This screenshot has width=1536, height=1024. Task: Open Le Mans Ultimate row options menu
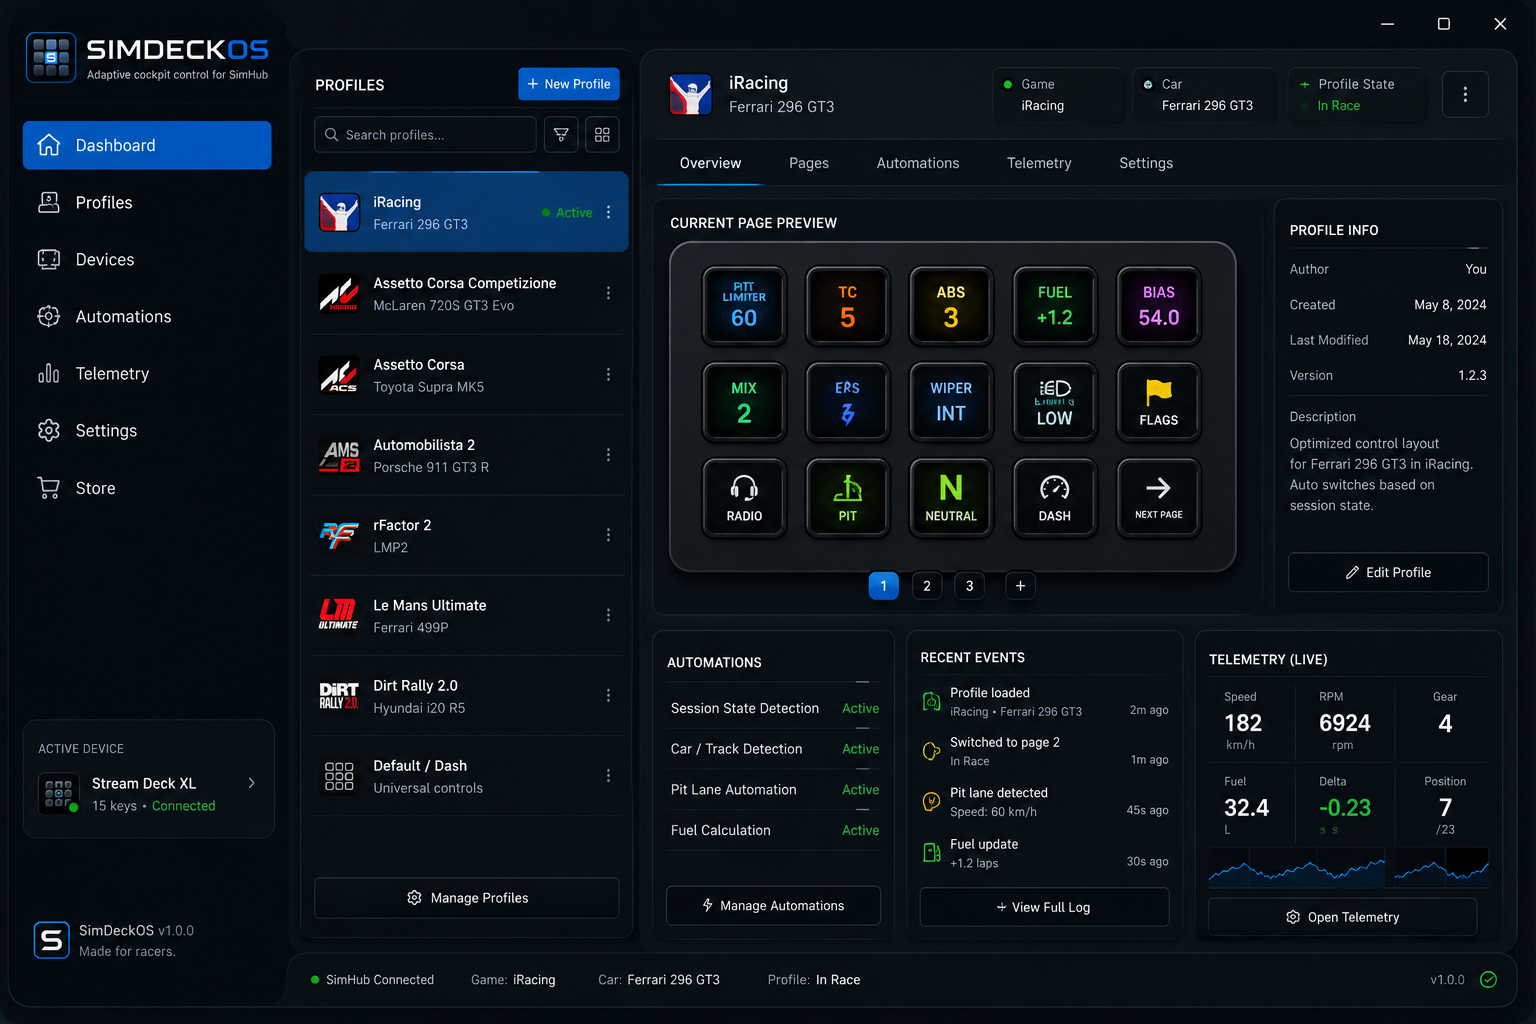tap(608, 615)
